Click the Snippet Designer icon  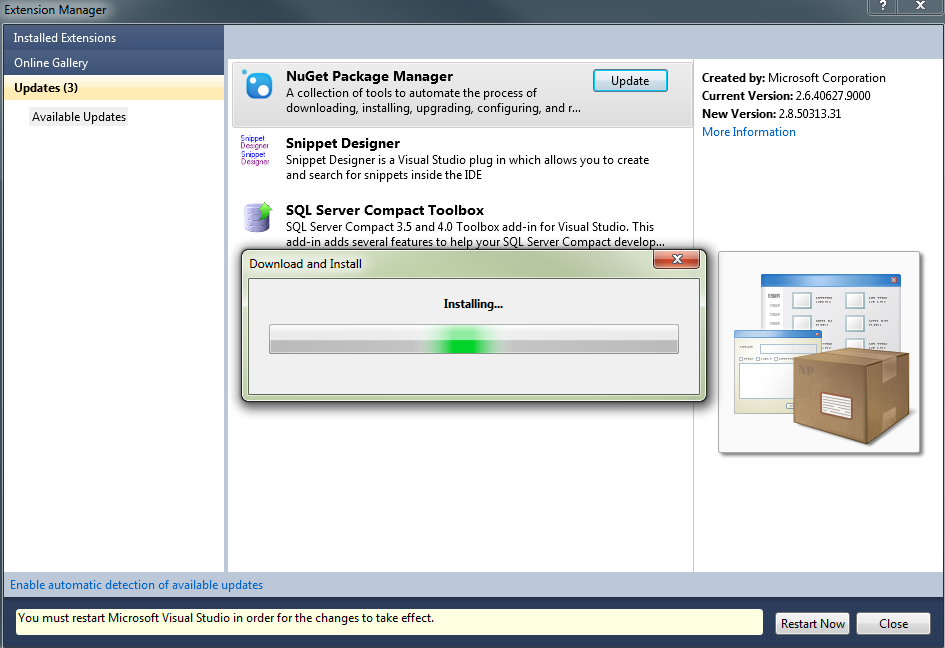pyautogui.click(x=255, y=150)
